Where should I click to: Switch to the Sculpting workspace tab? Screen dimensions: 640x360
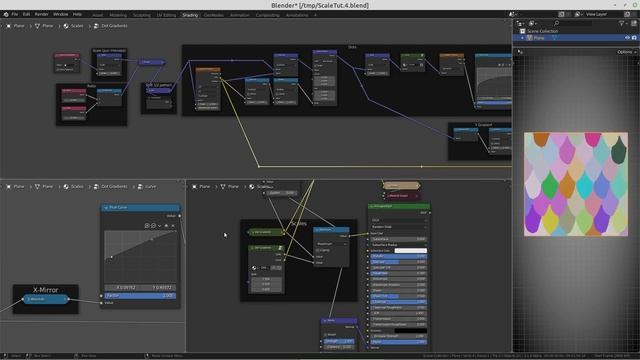point(142,15)
